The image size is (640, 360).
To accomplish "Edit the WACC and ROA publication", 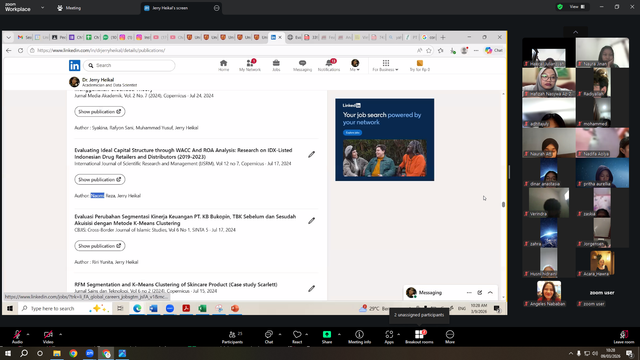I will tap(311, 154).
